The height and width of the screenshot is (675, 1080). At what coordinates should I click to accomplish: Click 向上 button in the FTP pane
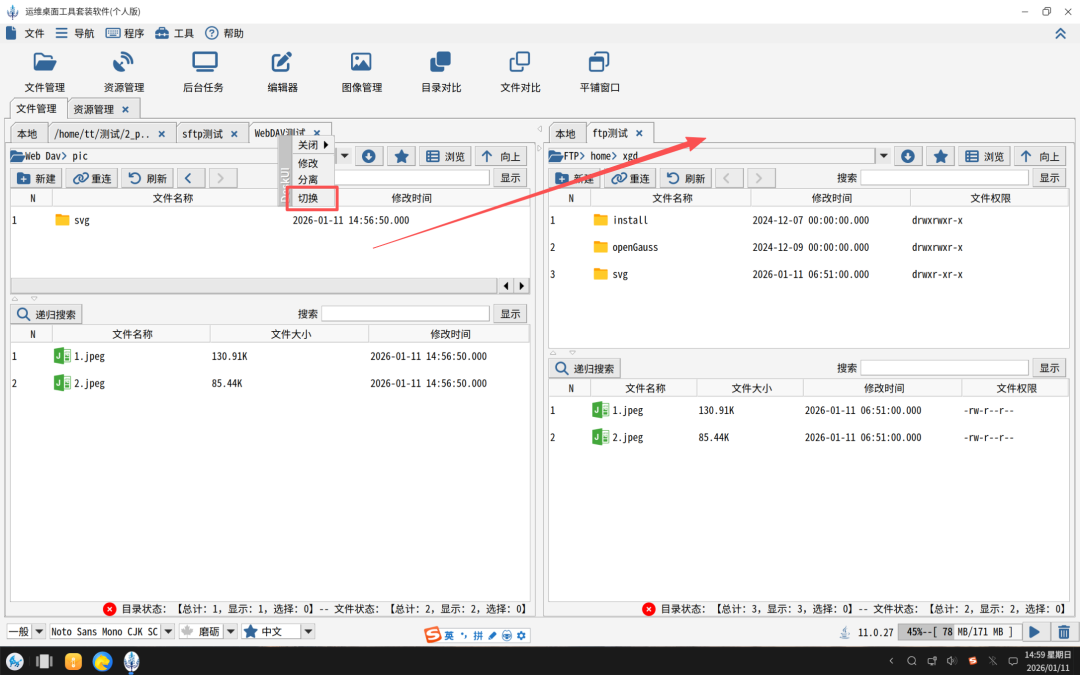pyautogui.click(x=1040, y=156)
